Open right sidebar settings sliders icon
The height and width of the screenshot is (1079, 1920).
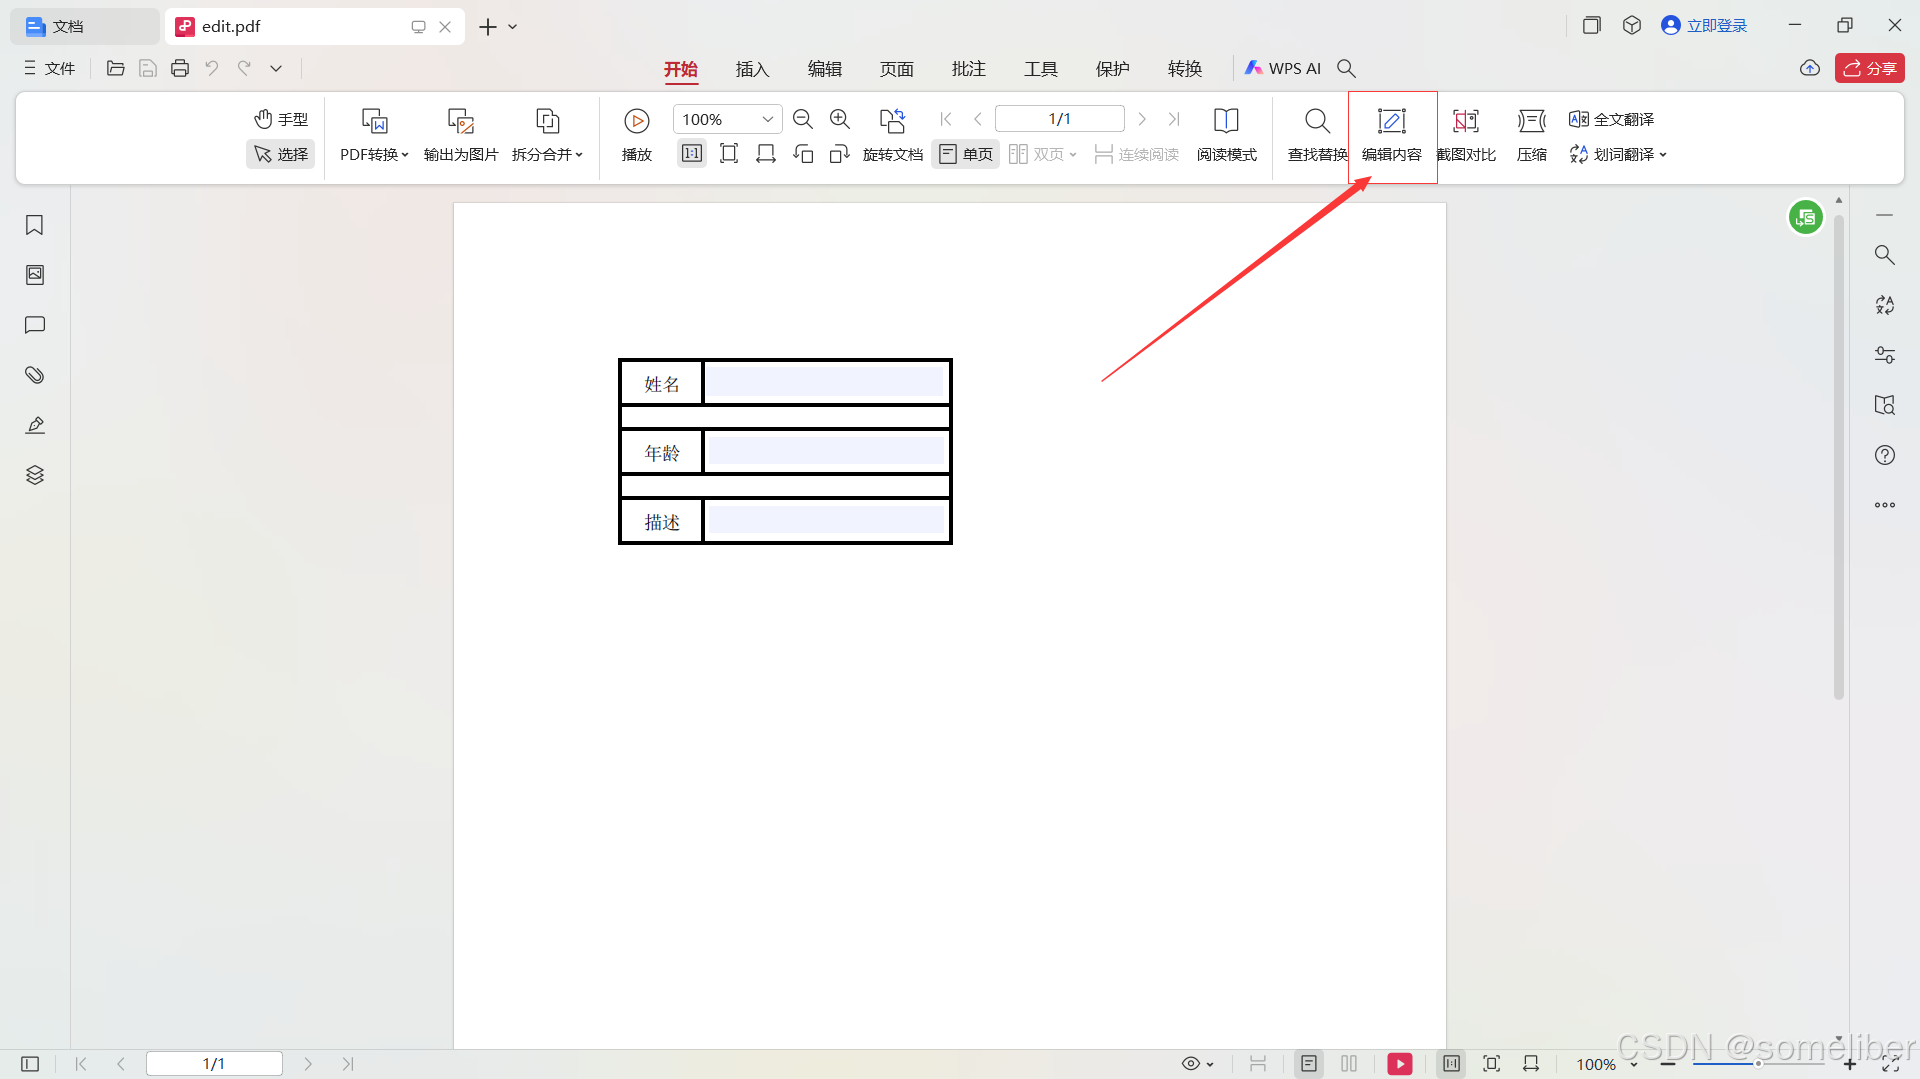(1885, 355)
